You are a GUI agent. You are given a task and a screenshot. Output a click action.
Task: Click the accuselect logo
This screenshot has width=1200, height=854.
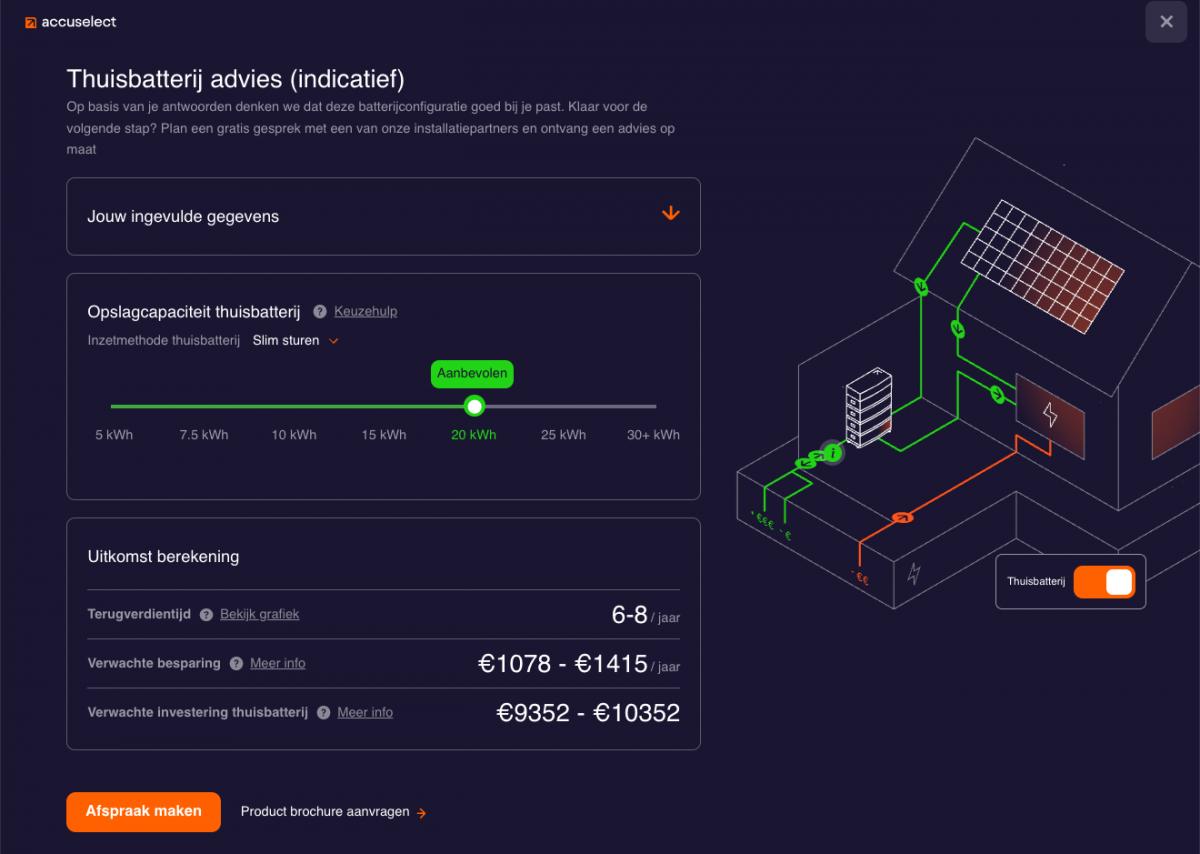pyautogui.click(x=71, y=22)
